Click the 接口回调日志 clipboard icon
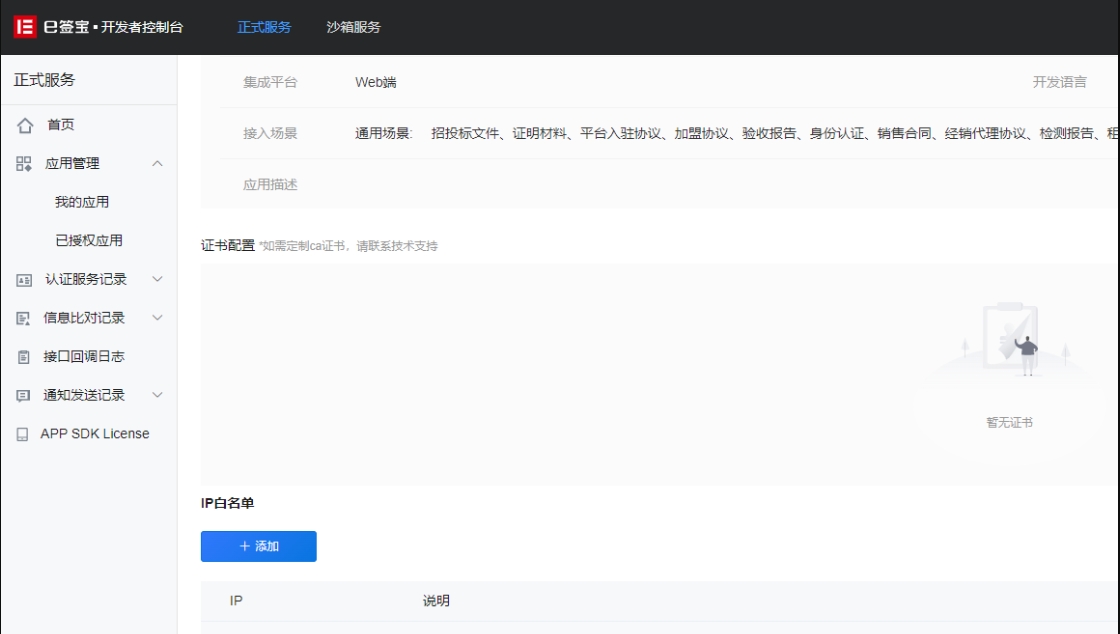Viewport: 1120px width, 634px height. tap(24, 357)
